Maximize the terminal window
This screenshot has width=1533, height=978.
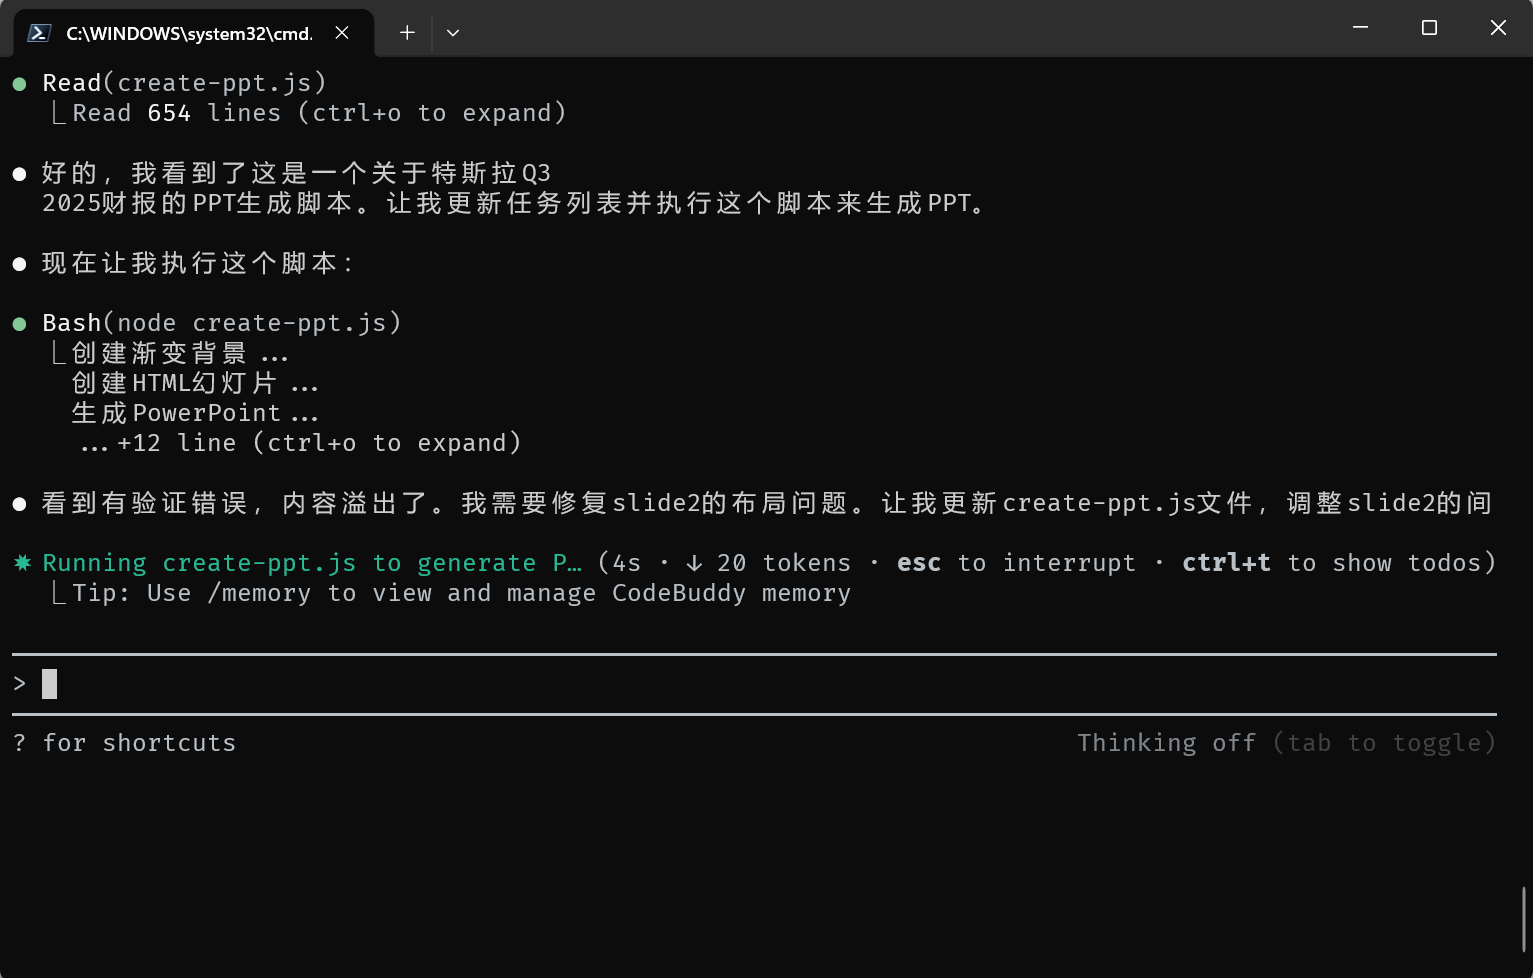point(1429,28)
